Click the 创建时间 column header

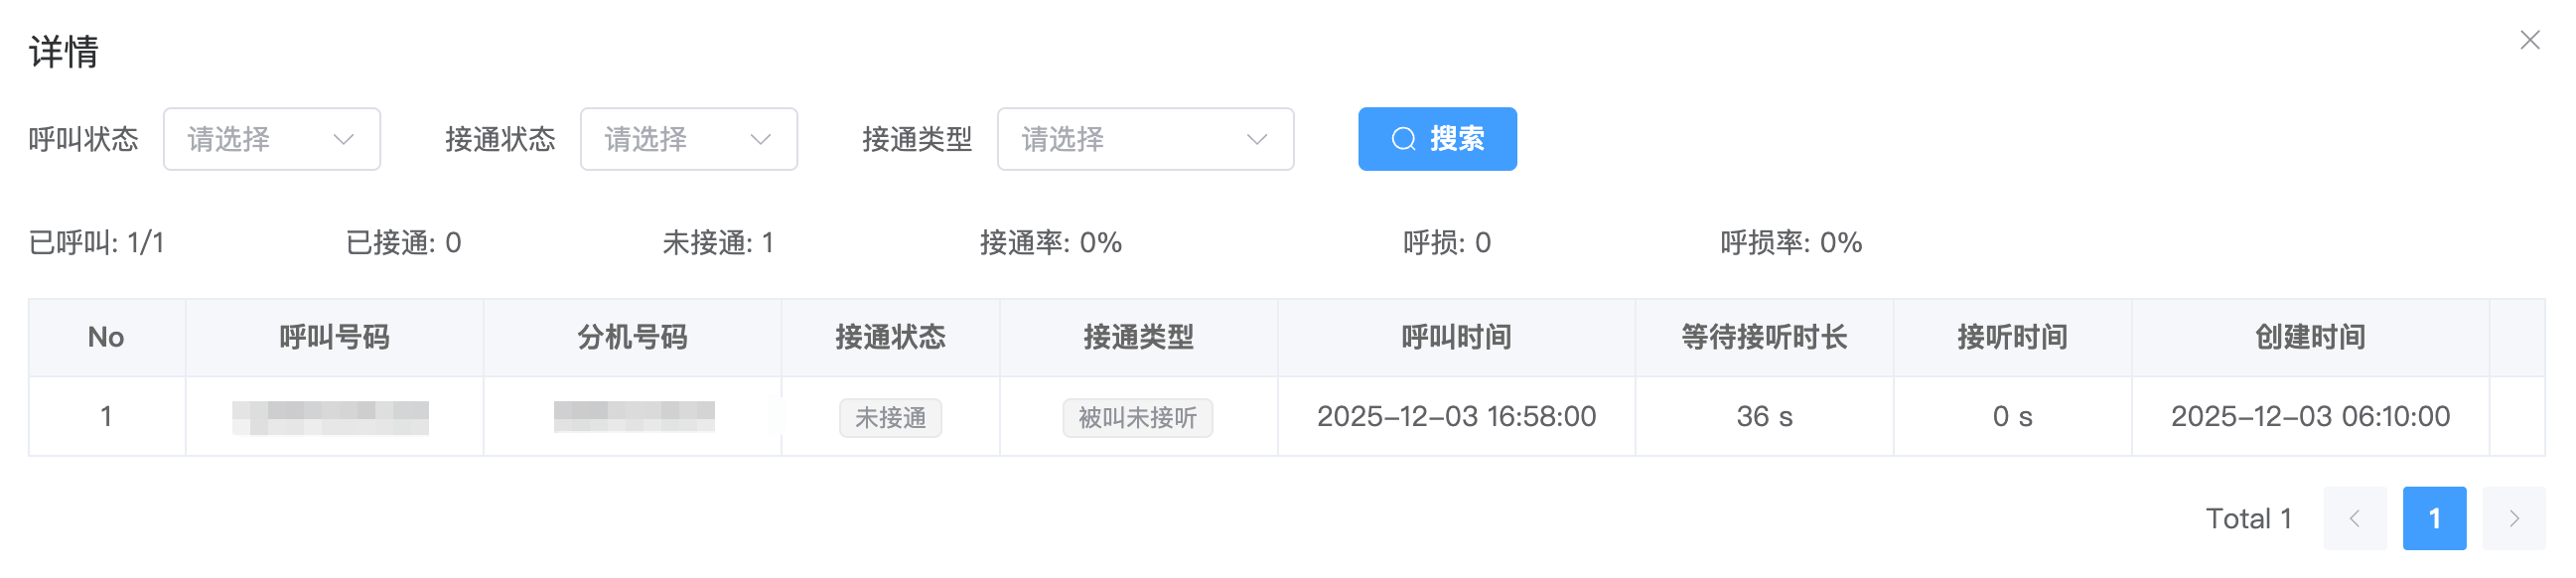pyautogui.click(x=2310, y=337)
